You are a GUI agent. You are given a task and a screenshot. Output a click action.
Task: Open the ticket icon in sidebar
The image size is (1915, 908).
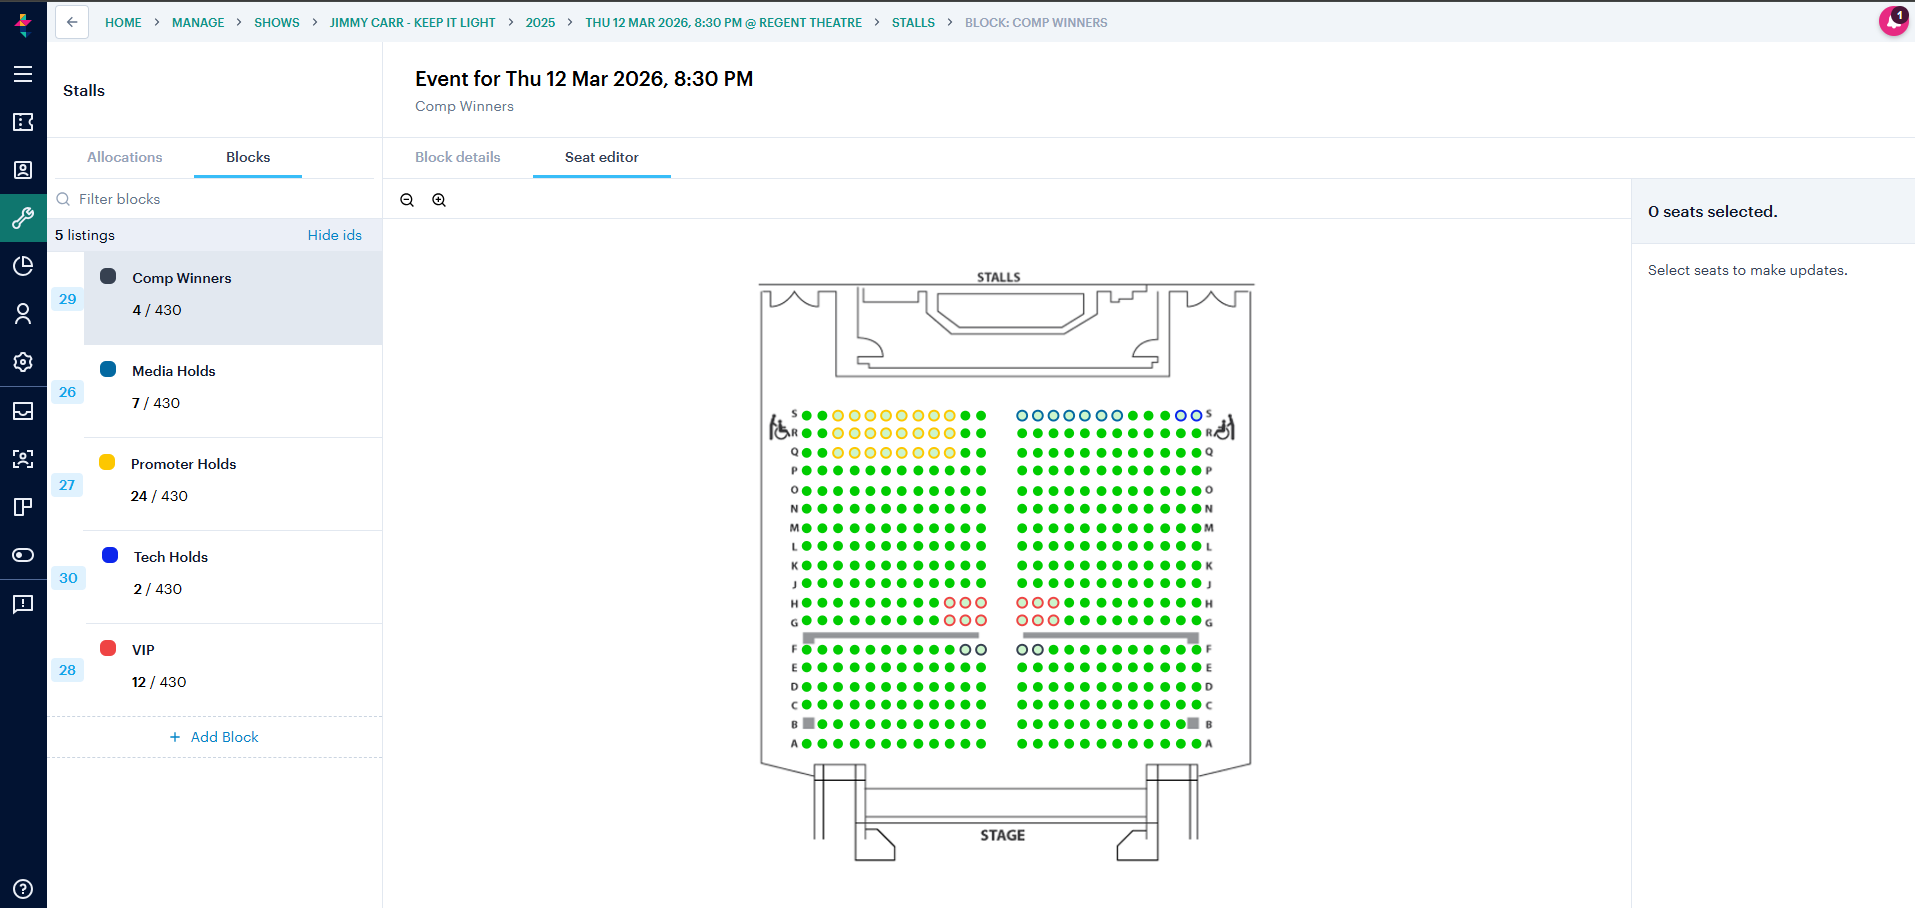[23, 122]
